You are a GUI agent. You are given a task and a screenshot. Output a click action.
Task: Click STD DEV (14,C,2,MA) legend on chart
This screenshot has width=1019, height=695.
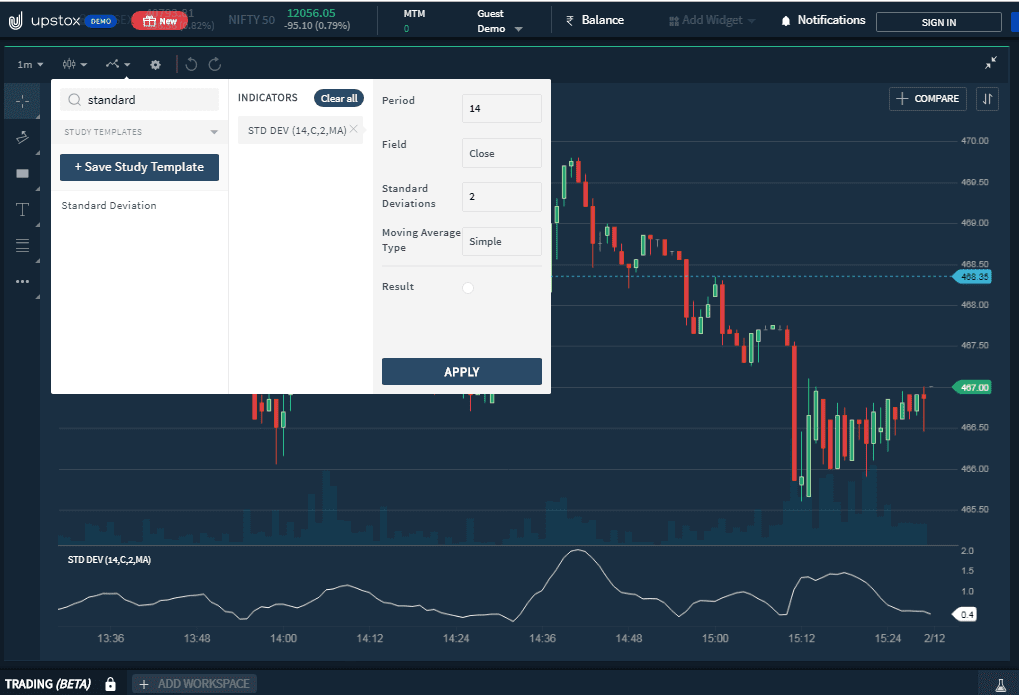pyautogui.click(x=109, y=560)
